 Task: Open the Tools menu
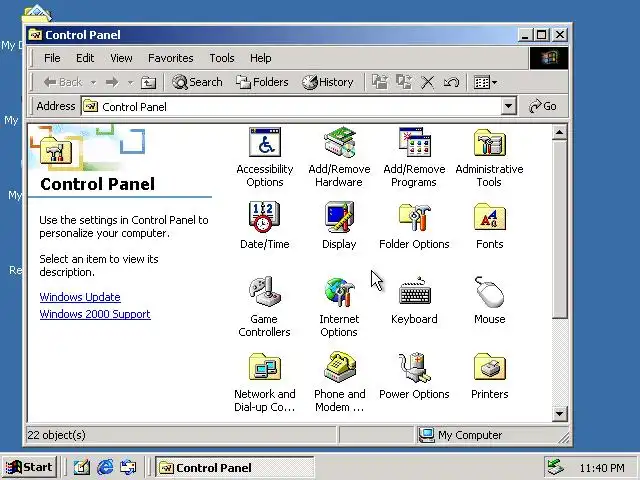click(x=222, y=58)
